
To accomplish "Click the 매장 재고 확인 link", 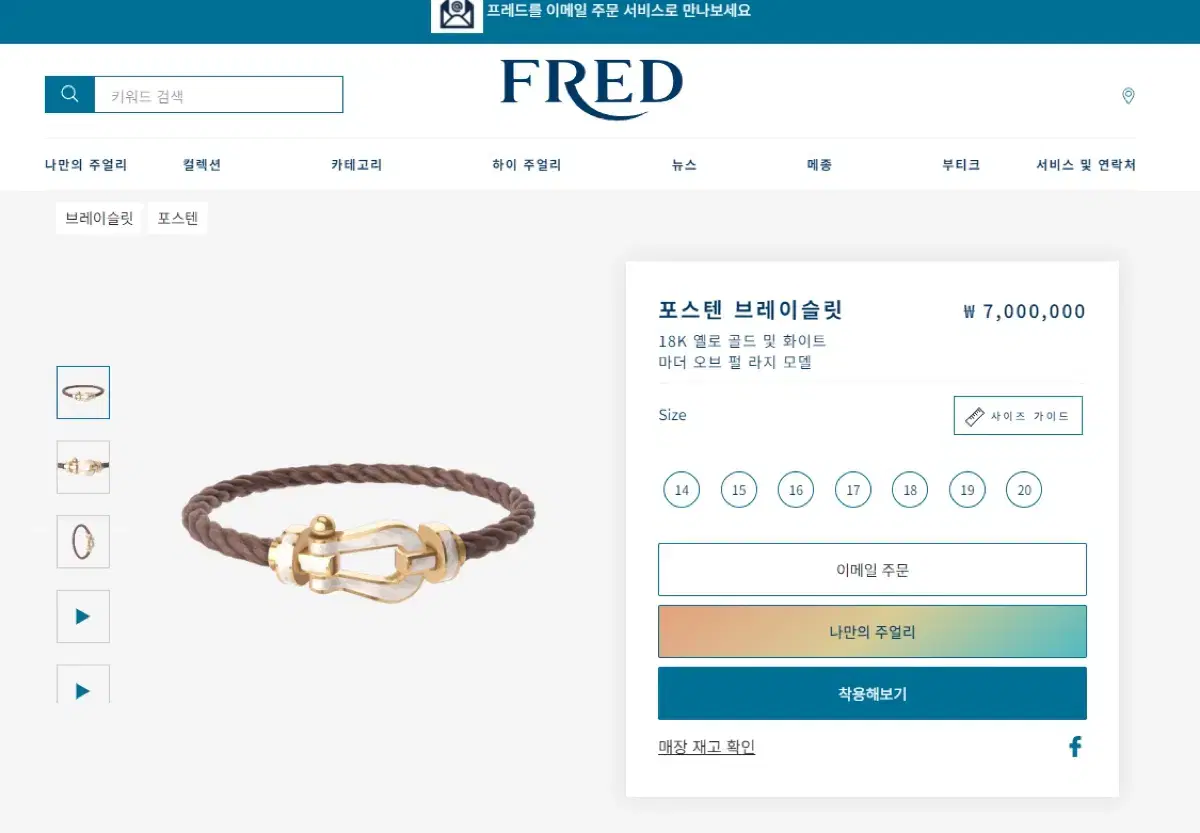I will click(706, 747).
